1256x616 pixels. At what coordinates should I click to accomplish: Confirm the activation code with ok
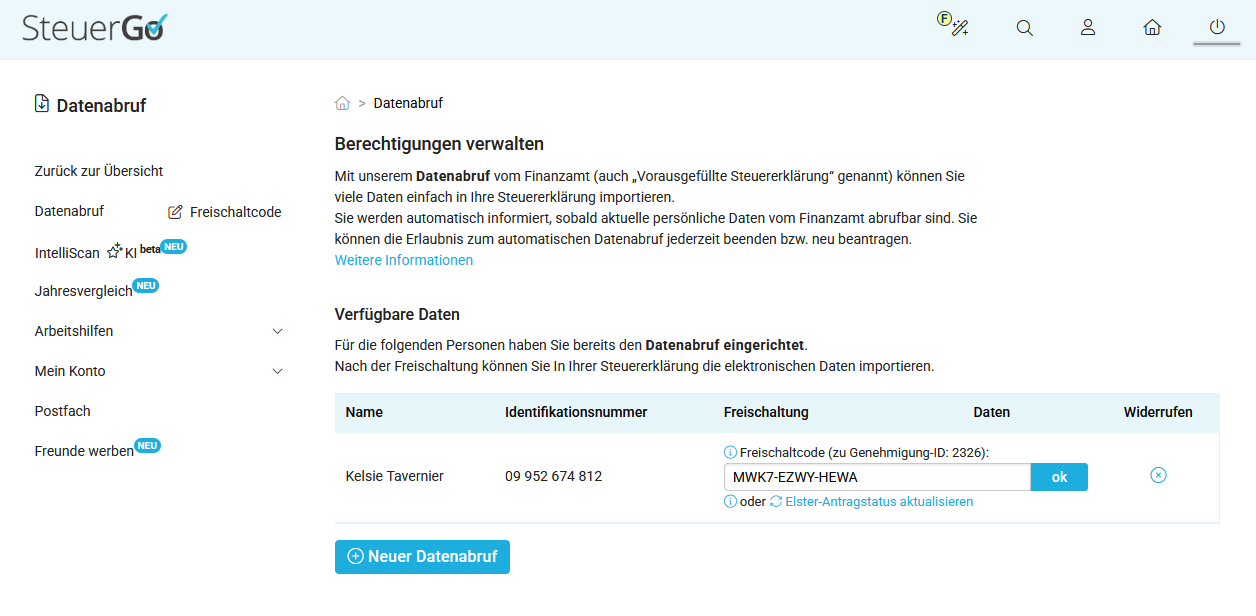pos(1059,477)
